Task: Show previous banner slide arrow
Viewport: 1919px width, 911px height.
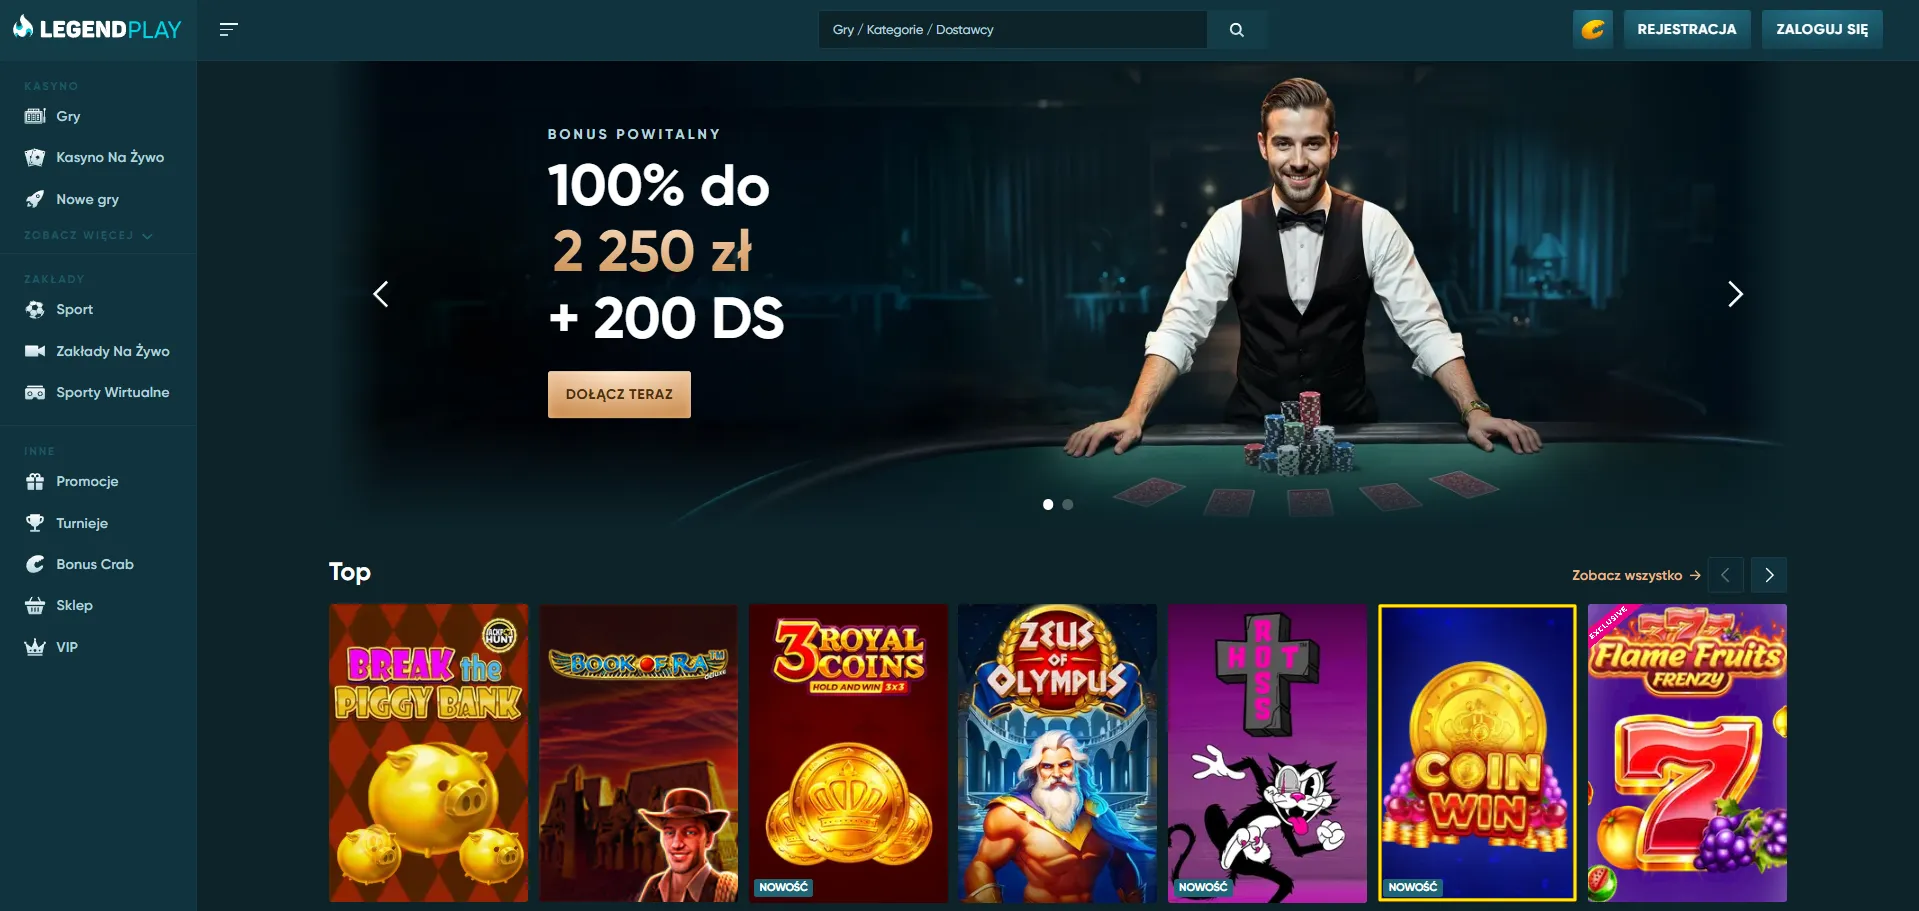Action: [381, 294]
